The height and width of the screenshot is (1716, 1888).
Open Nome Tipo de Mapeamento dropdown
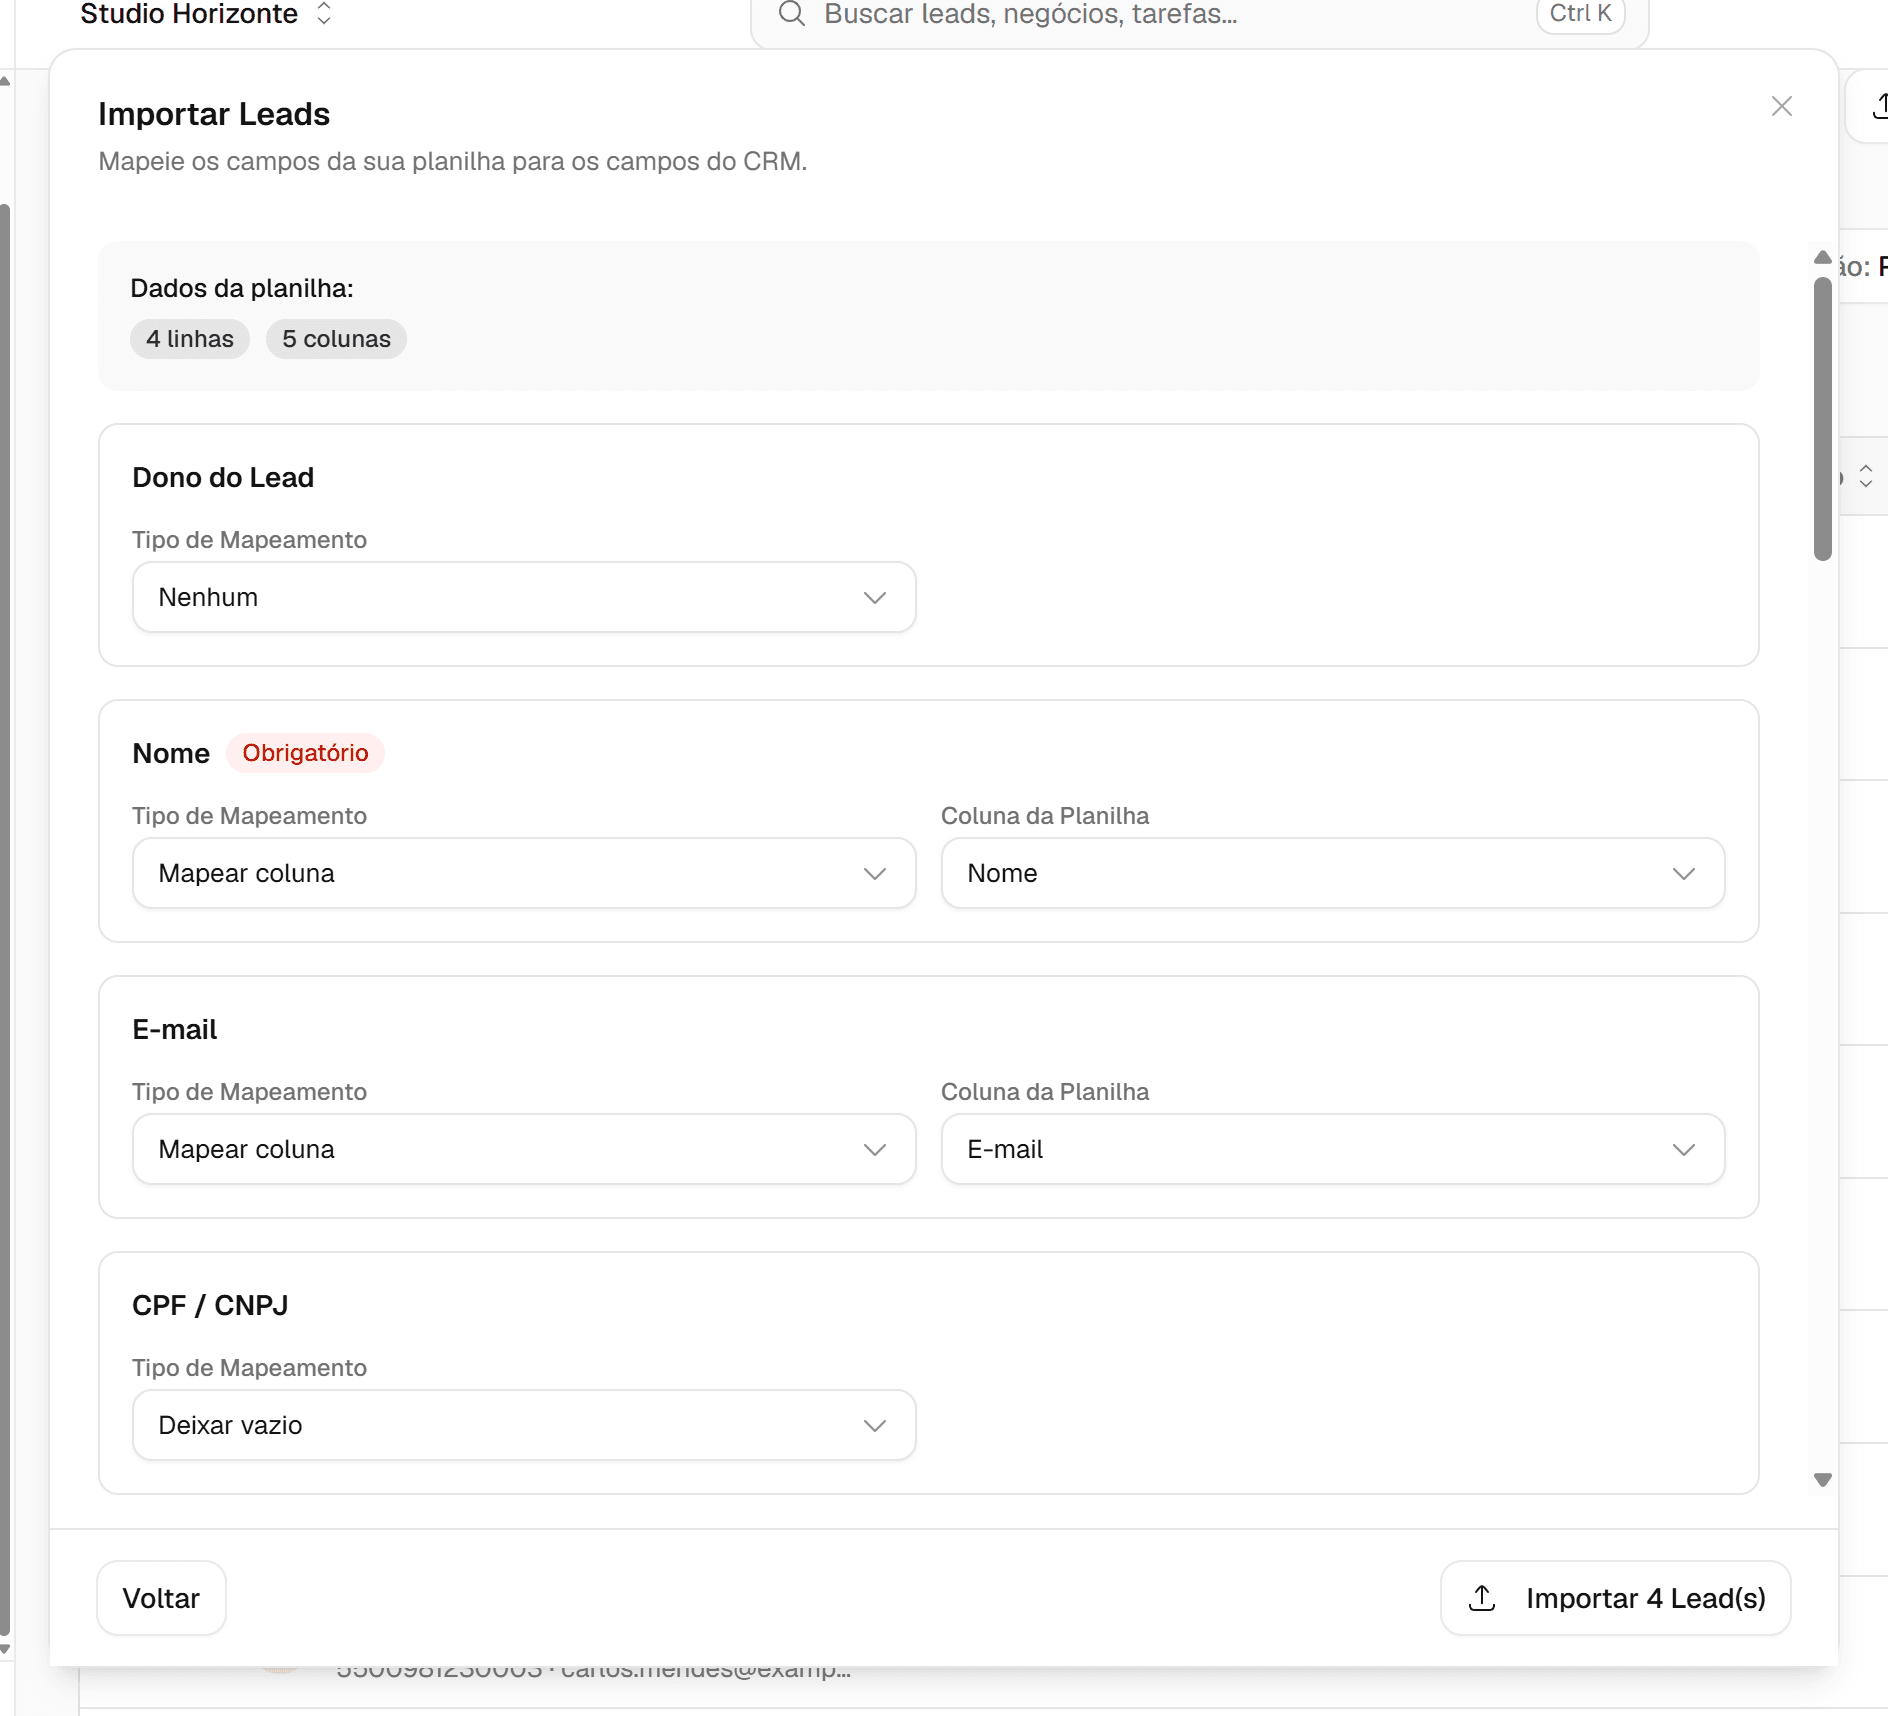click(x=524, y=873)
